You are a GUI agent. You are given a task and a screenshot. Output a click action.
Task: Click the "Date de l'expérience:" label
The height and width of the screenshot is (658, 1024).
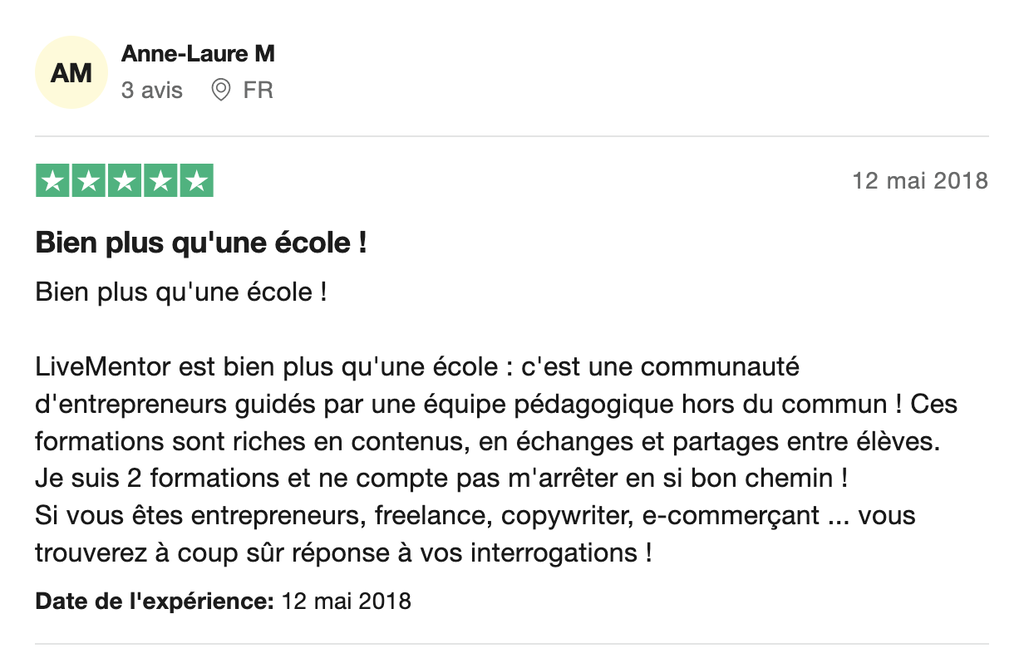(x=155, y=601)
